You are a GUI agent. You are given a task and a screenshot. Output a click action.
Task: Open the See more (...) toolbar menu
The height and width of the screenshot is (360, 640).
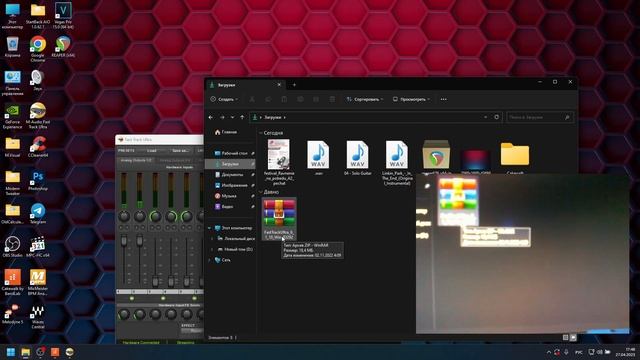444,99
